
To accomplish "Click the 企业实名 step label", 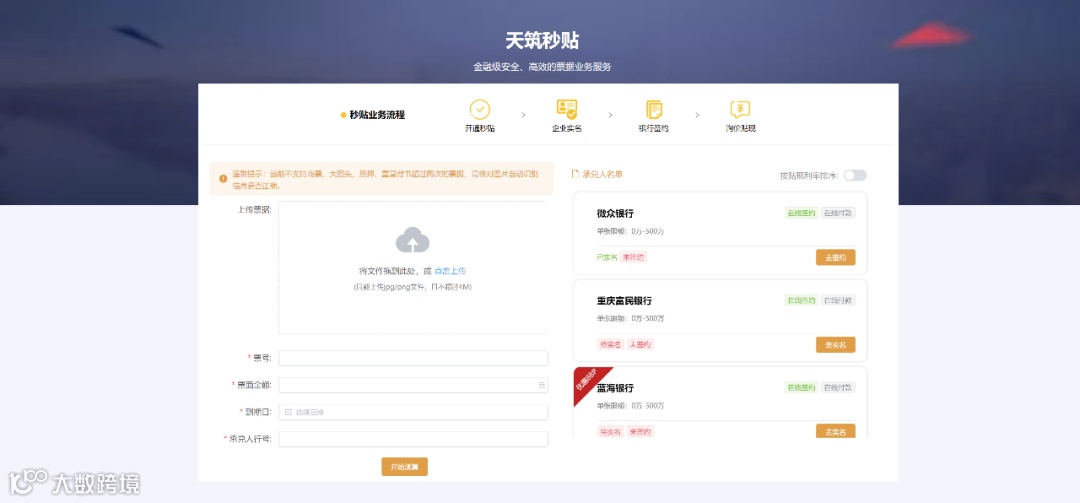I will point(567,129).
